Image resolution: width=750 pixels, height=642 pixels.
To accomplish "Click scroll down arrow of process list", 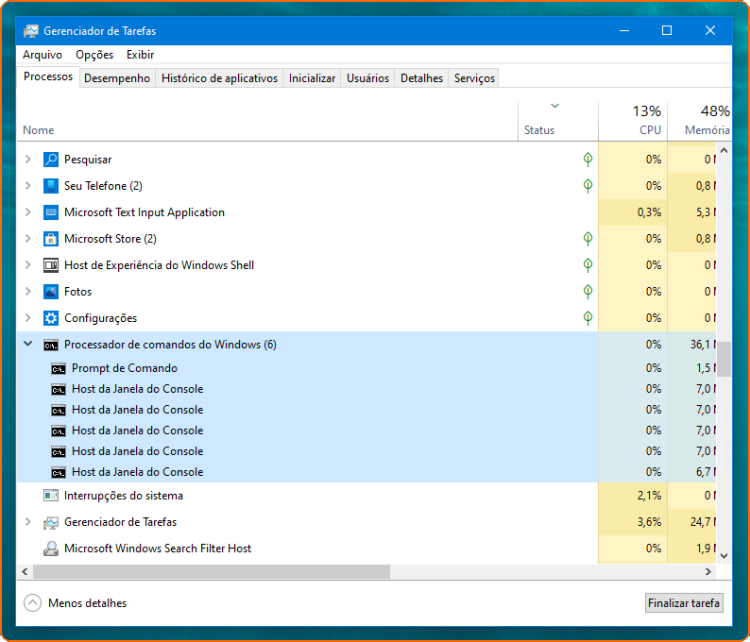I will [724, 556].
